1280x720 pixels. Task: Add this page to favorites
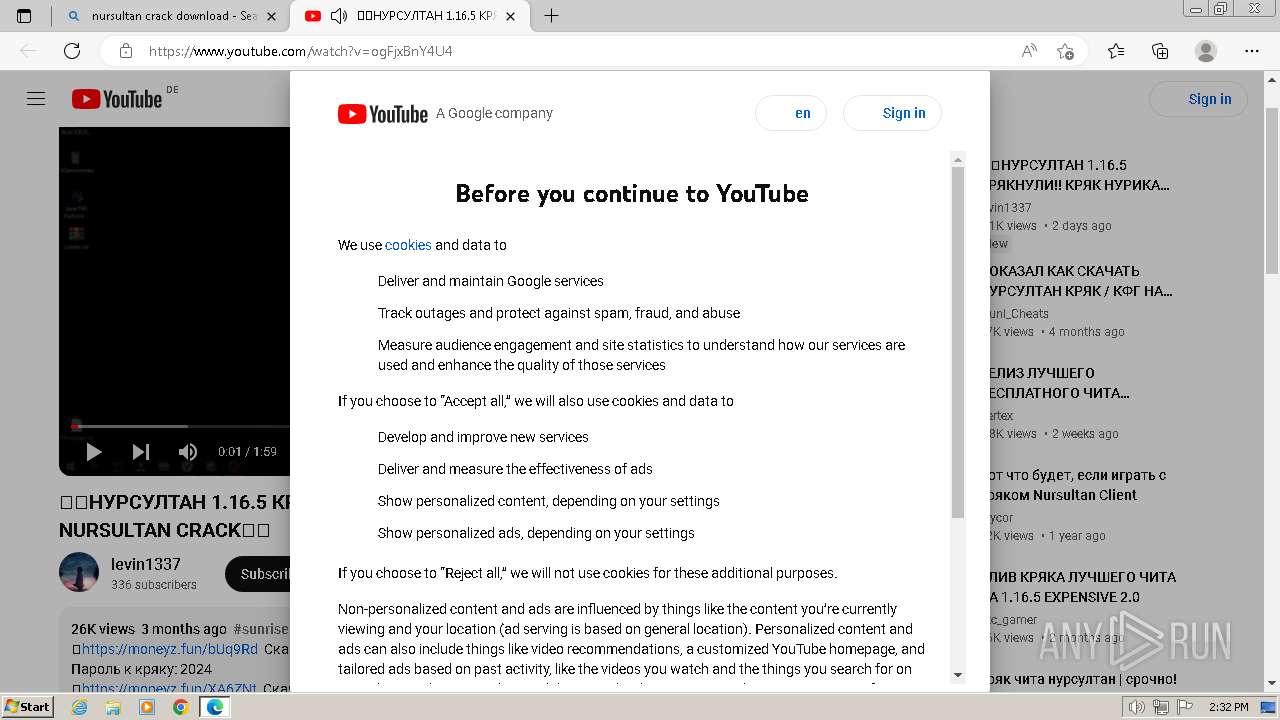(1065, 51)
